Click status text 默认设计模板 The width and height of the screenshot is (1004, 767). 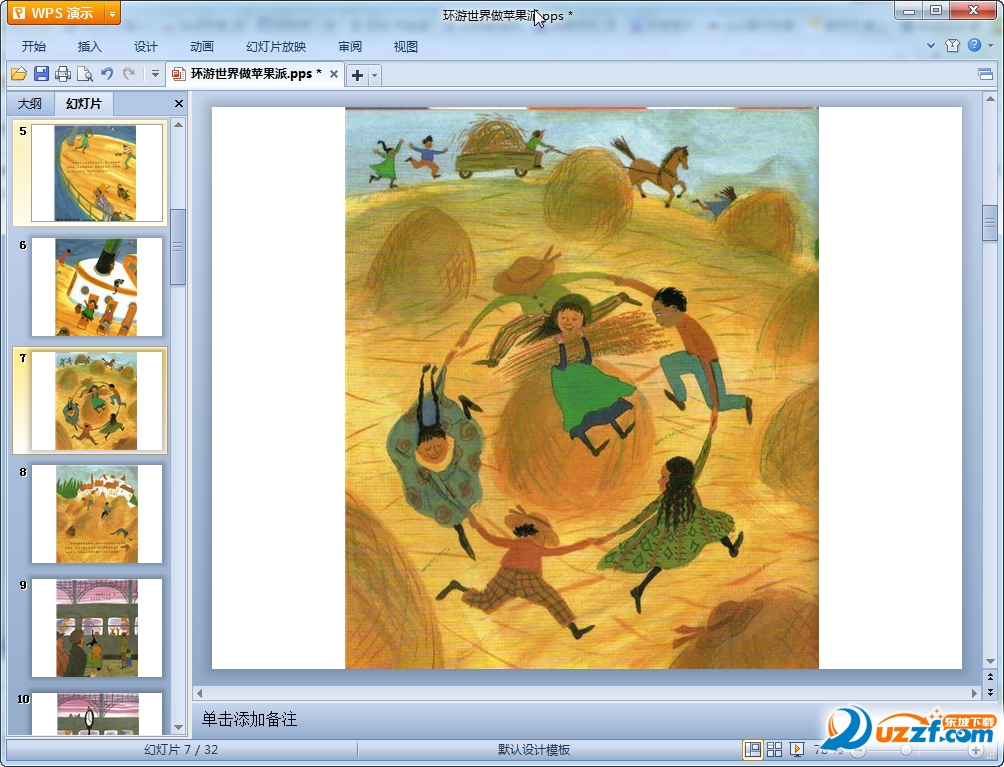[x=534, y=750]
